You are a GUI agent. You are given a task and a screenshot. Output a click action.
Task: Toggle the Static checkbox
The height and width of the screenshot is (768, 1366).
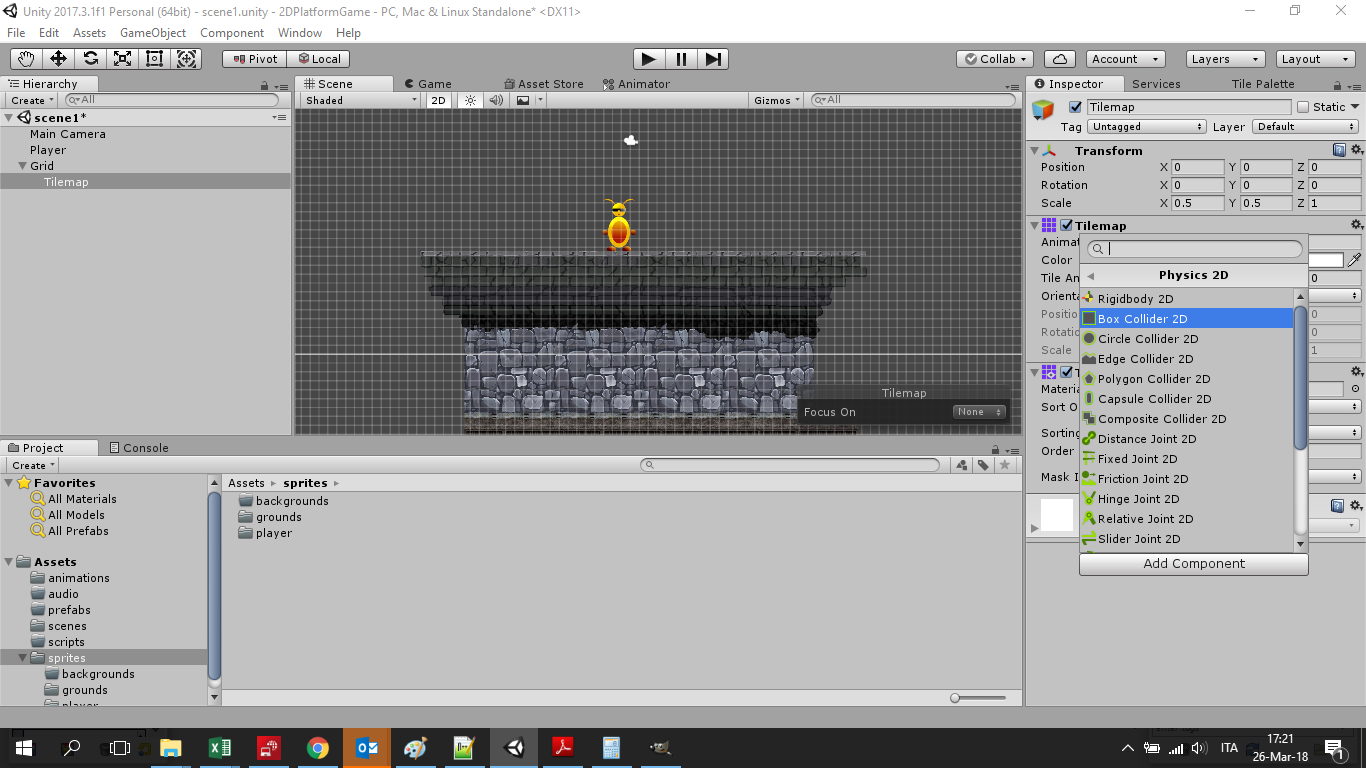pyautogui.click(x=1303, y=107)
